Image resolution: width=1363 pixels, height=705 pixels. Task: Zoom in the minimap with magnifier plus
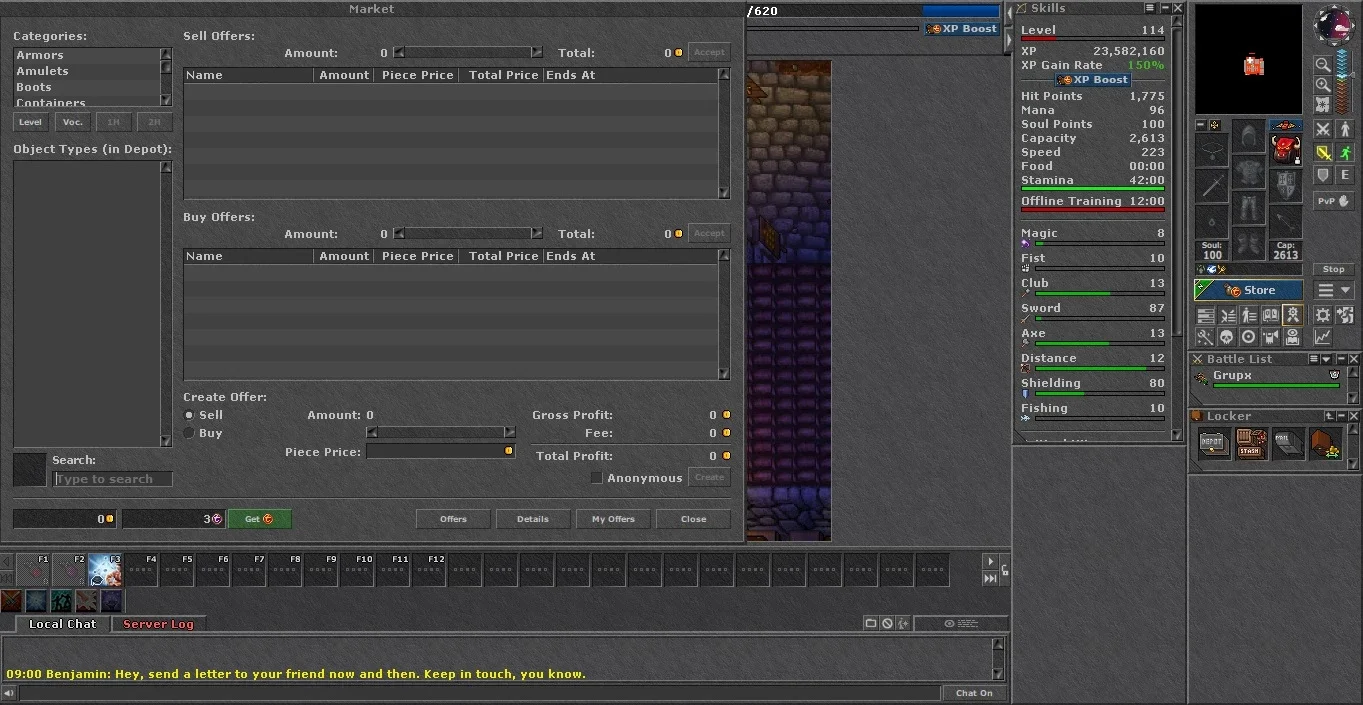(1323, 85)
